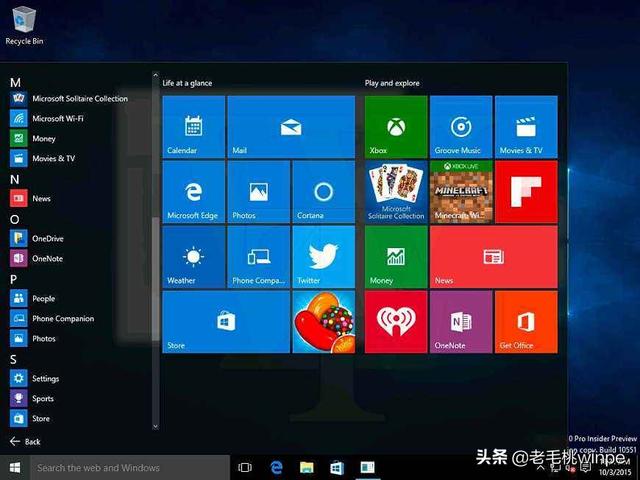Open the Calendar tile
The width and height of the screenshot is (640, 480).
point(193,127)
